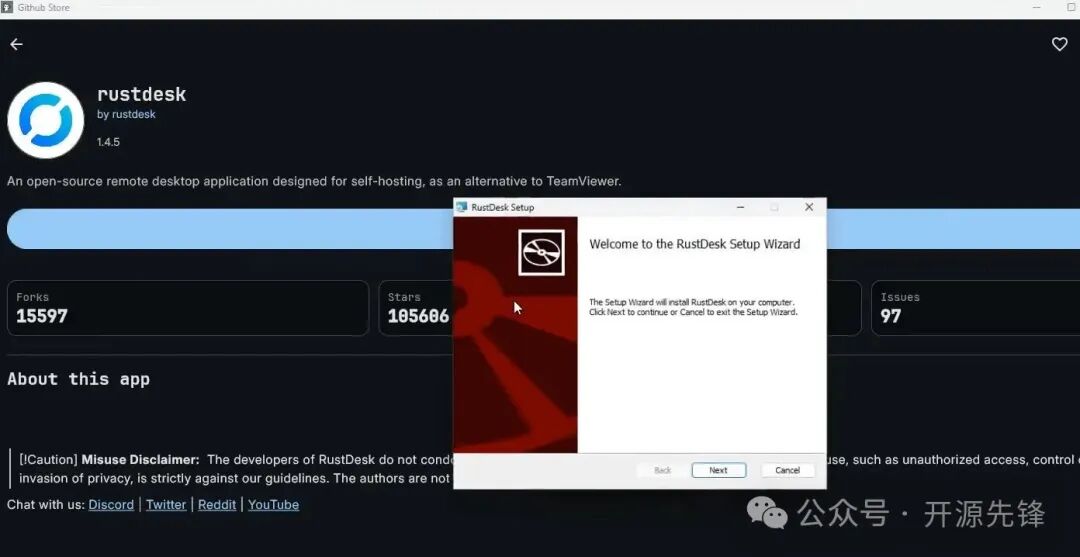The height and width of the screenshot is (557, 1080).
Task: Open the YouTube link
Action: [273, 505]
